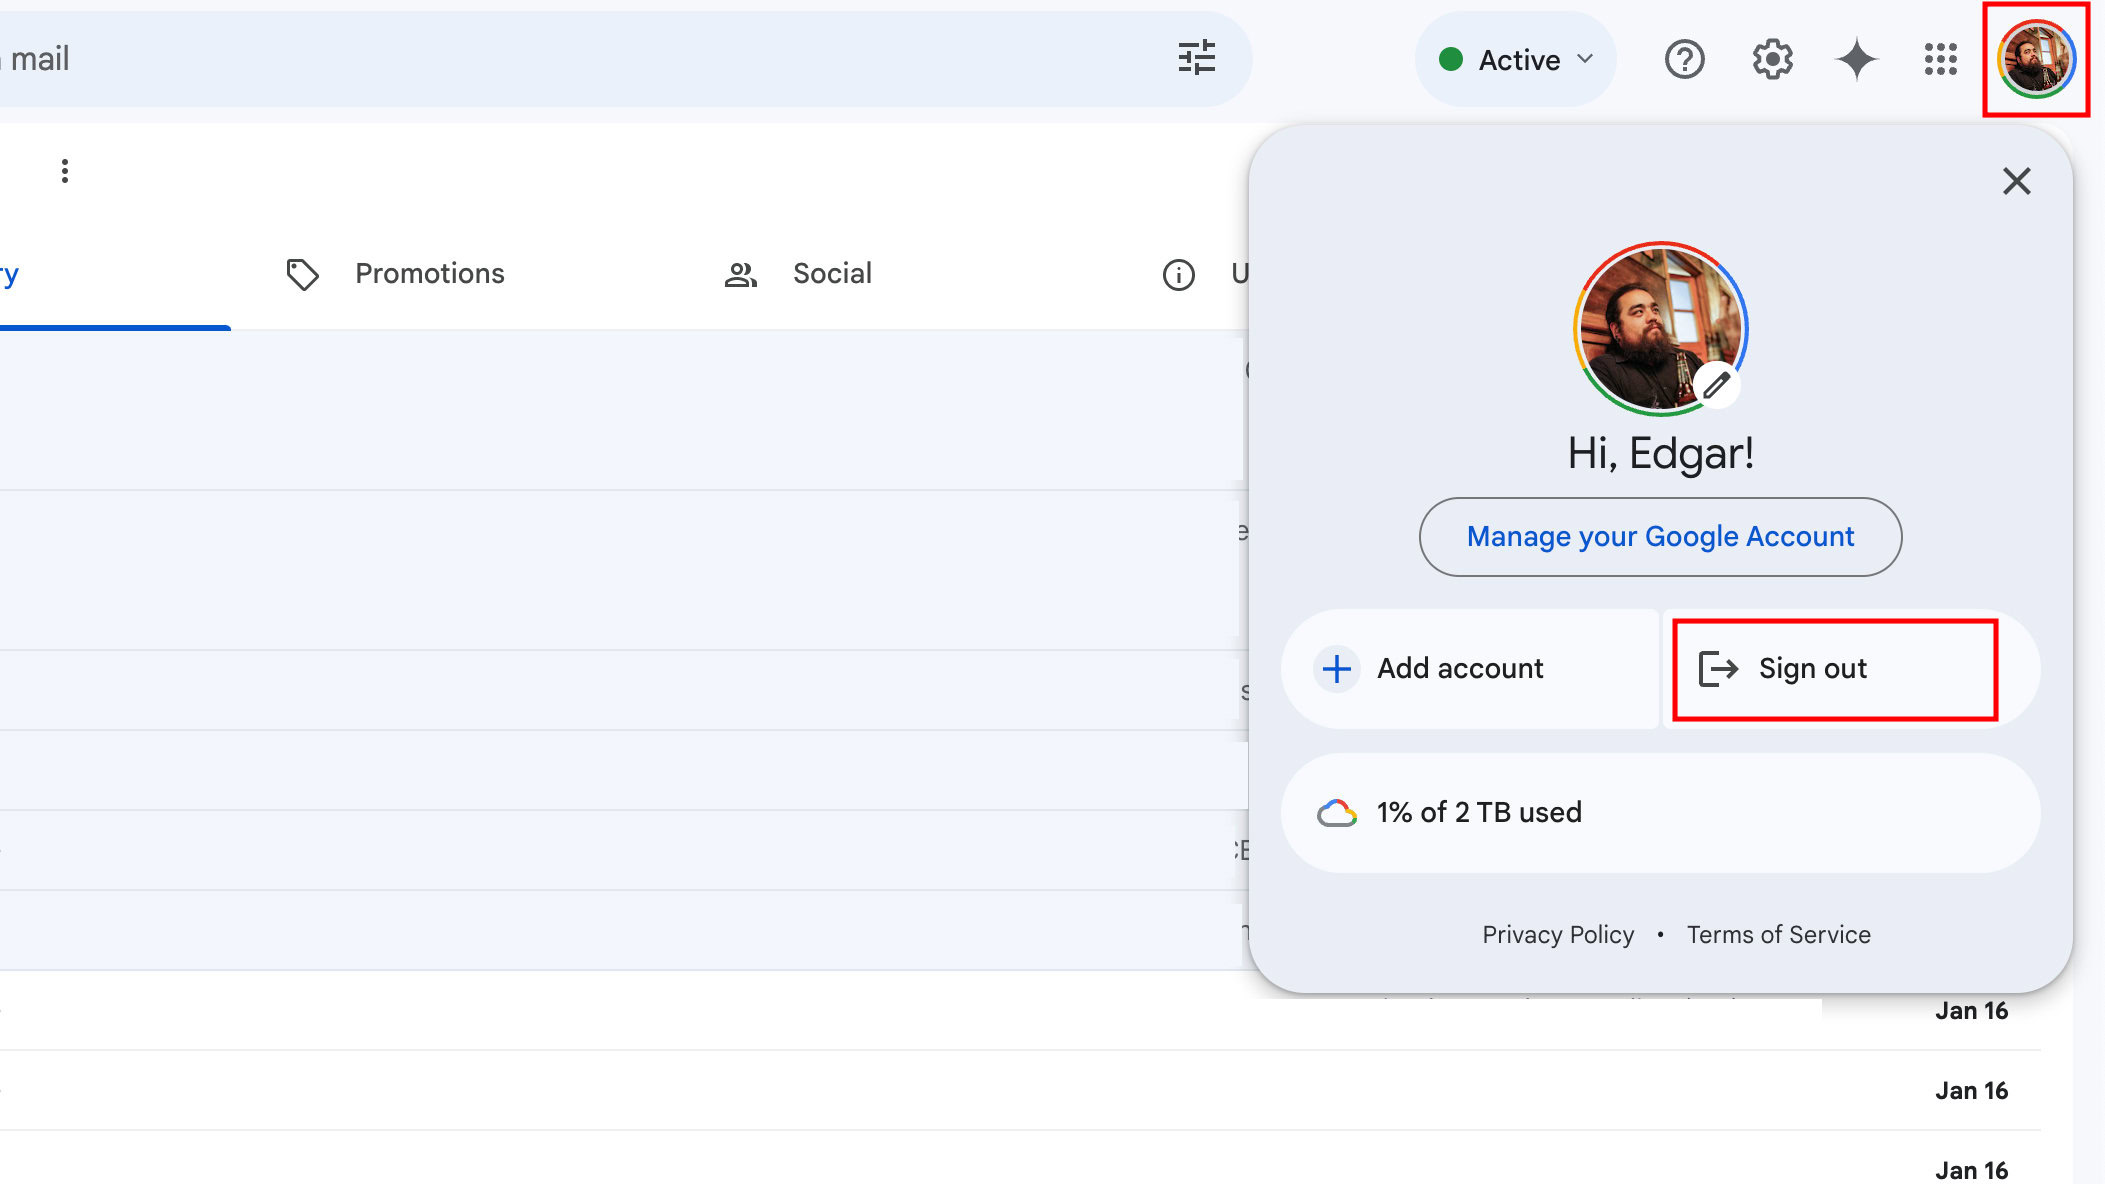
Task: Expand the updates info circle tab
Action: pyautogui.click(x=1178, y=273)
